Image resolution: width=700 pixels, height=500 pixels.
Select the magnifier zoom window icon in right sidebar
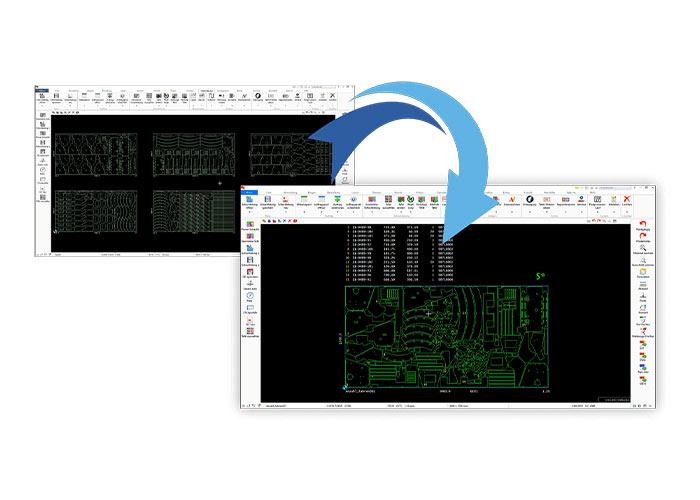[x=643, y=248]
